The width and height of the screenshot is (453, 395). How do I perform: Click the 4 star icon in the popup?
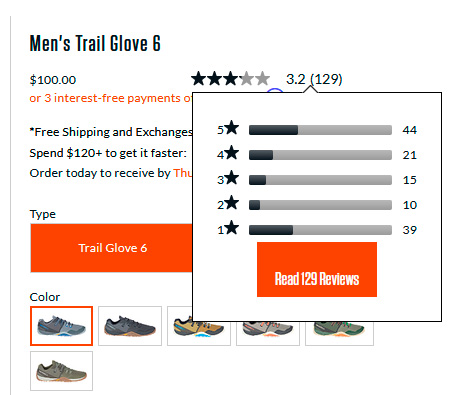231,153
